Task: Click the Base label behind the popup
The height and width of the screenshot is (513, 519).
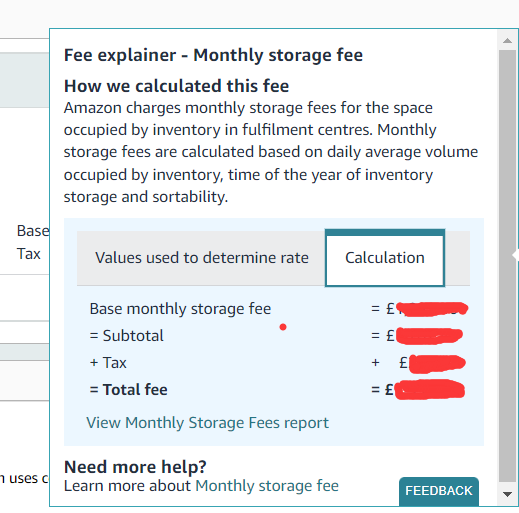Action: point(33,231)
